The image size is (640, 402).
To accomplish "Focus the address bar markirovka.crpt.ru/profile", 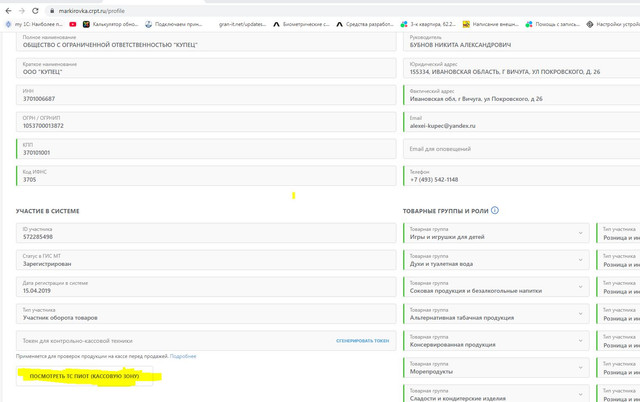I will (91, 11).
